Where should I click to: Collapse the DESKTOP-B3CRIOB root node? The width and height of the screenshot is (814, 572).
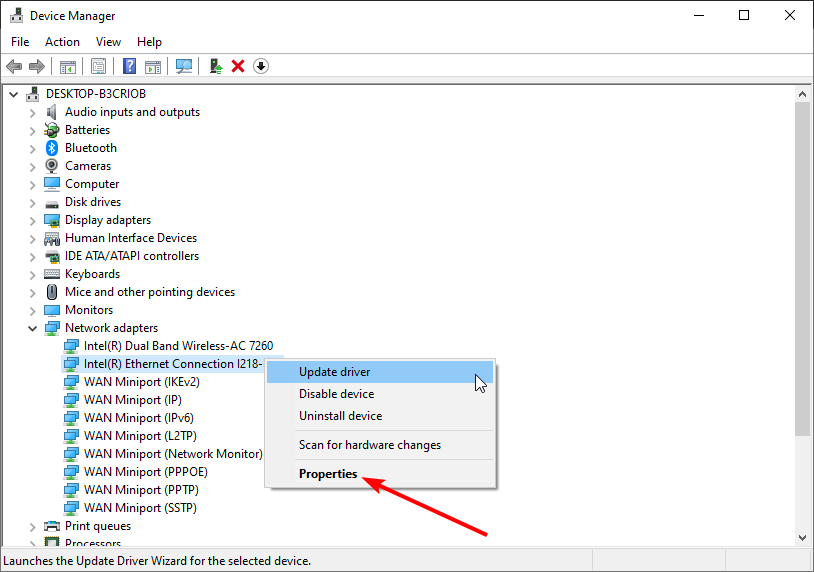pos(13,94)
